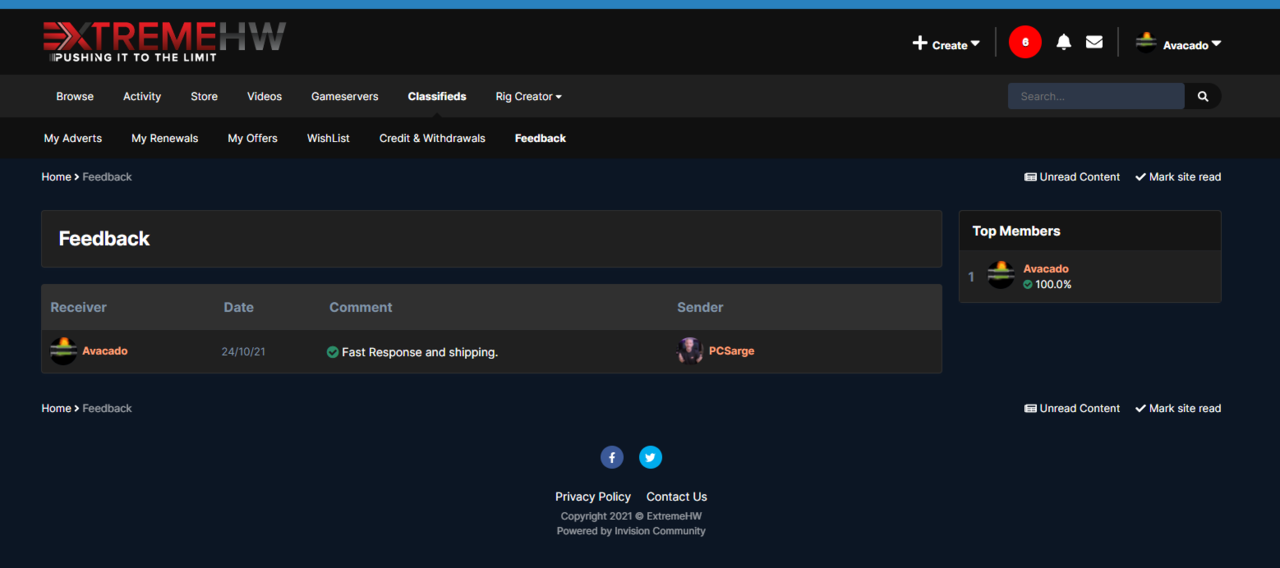Click Home in top breadcrumb
Viewport: 1280px width, 568px height.
point(56,177)
